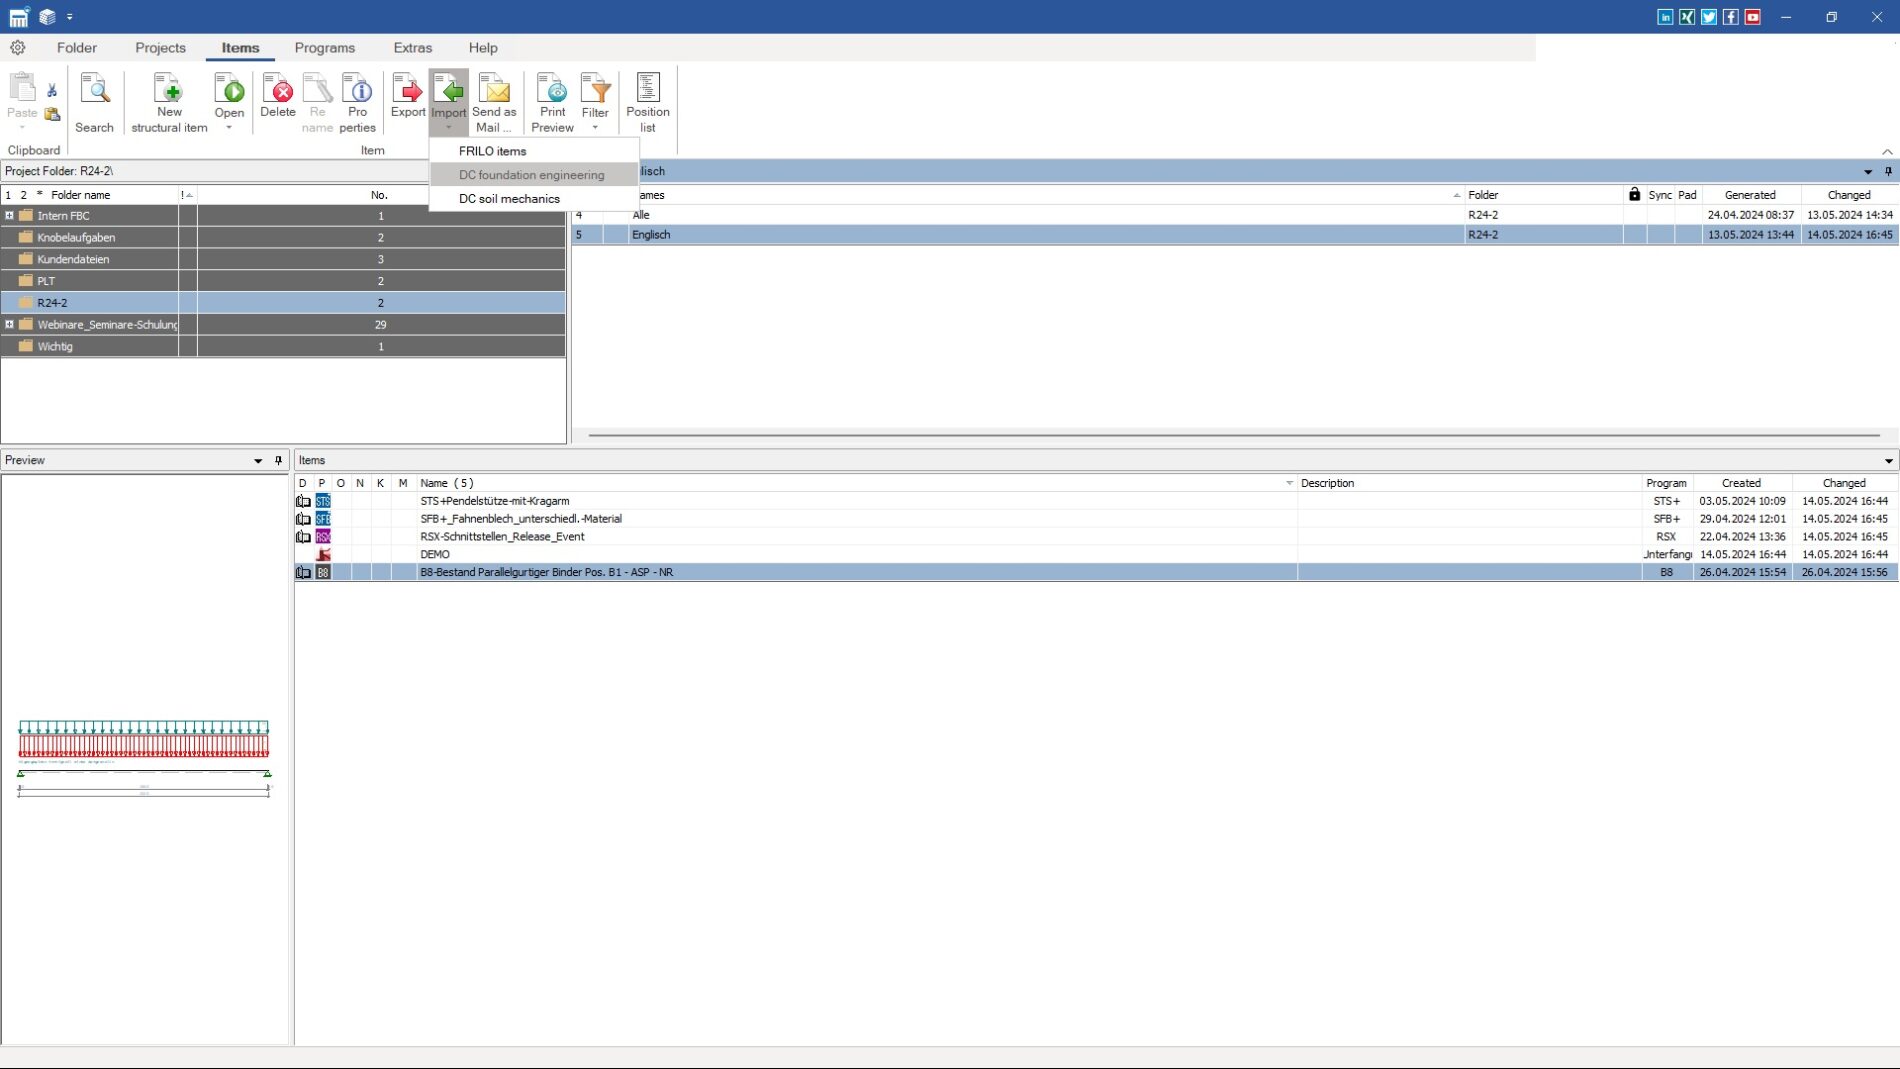
Task: Open the settings gear icon
Action: pyautogui.click(x=18, y=47)
